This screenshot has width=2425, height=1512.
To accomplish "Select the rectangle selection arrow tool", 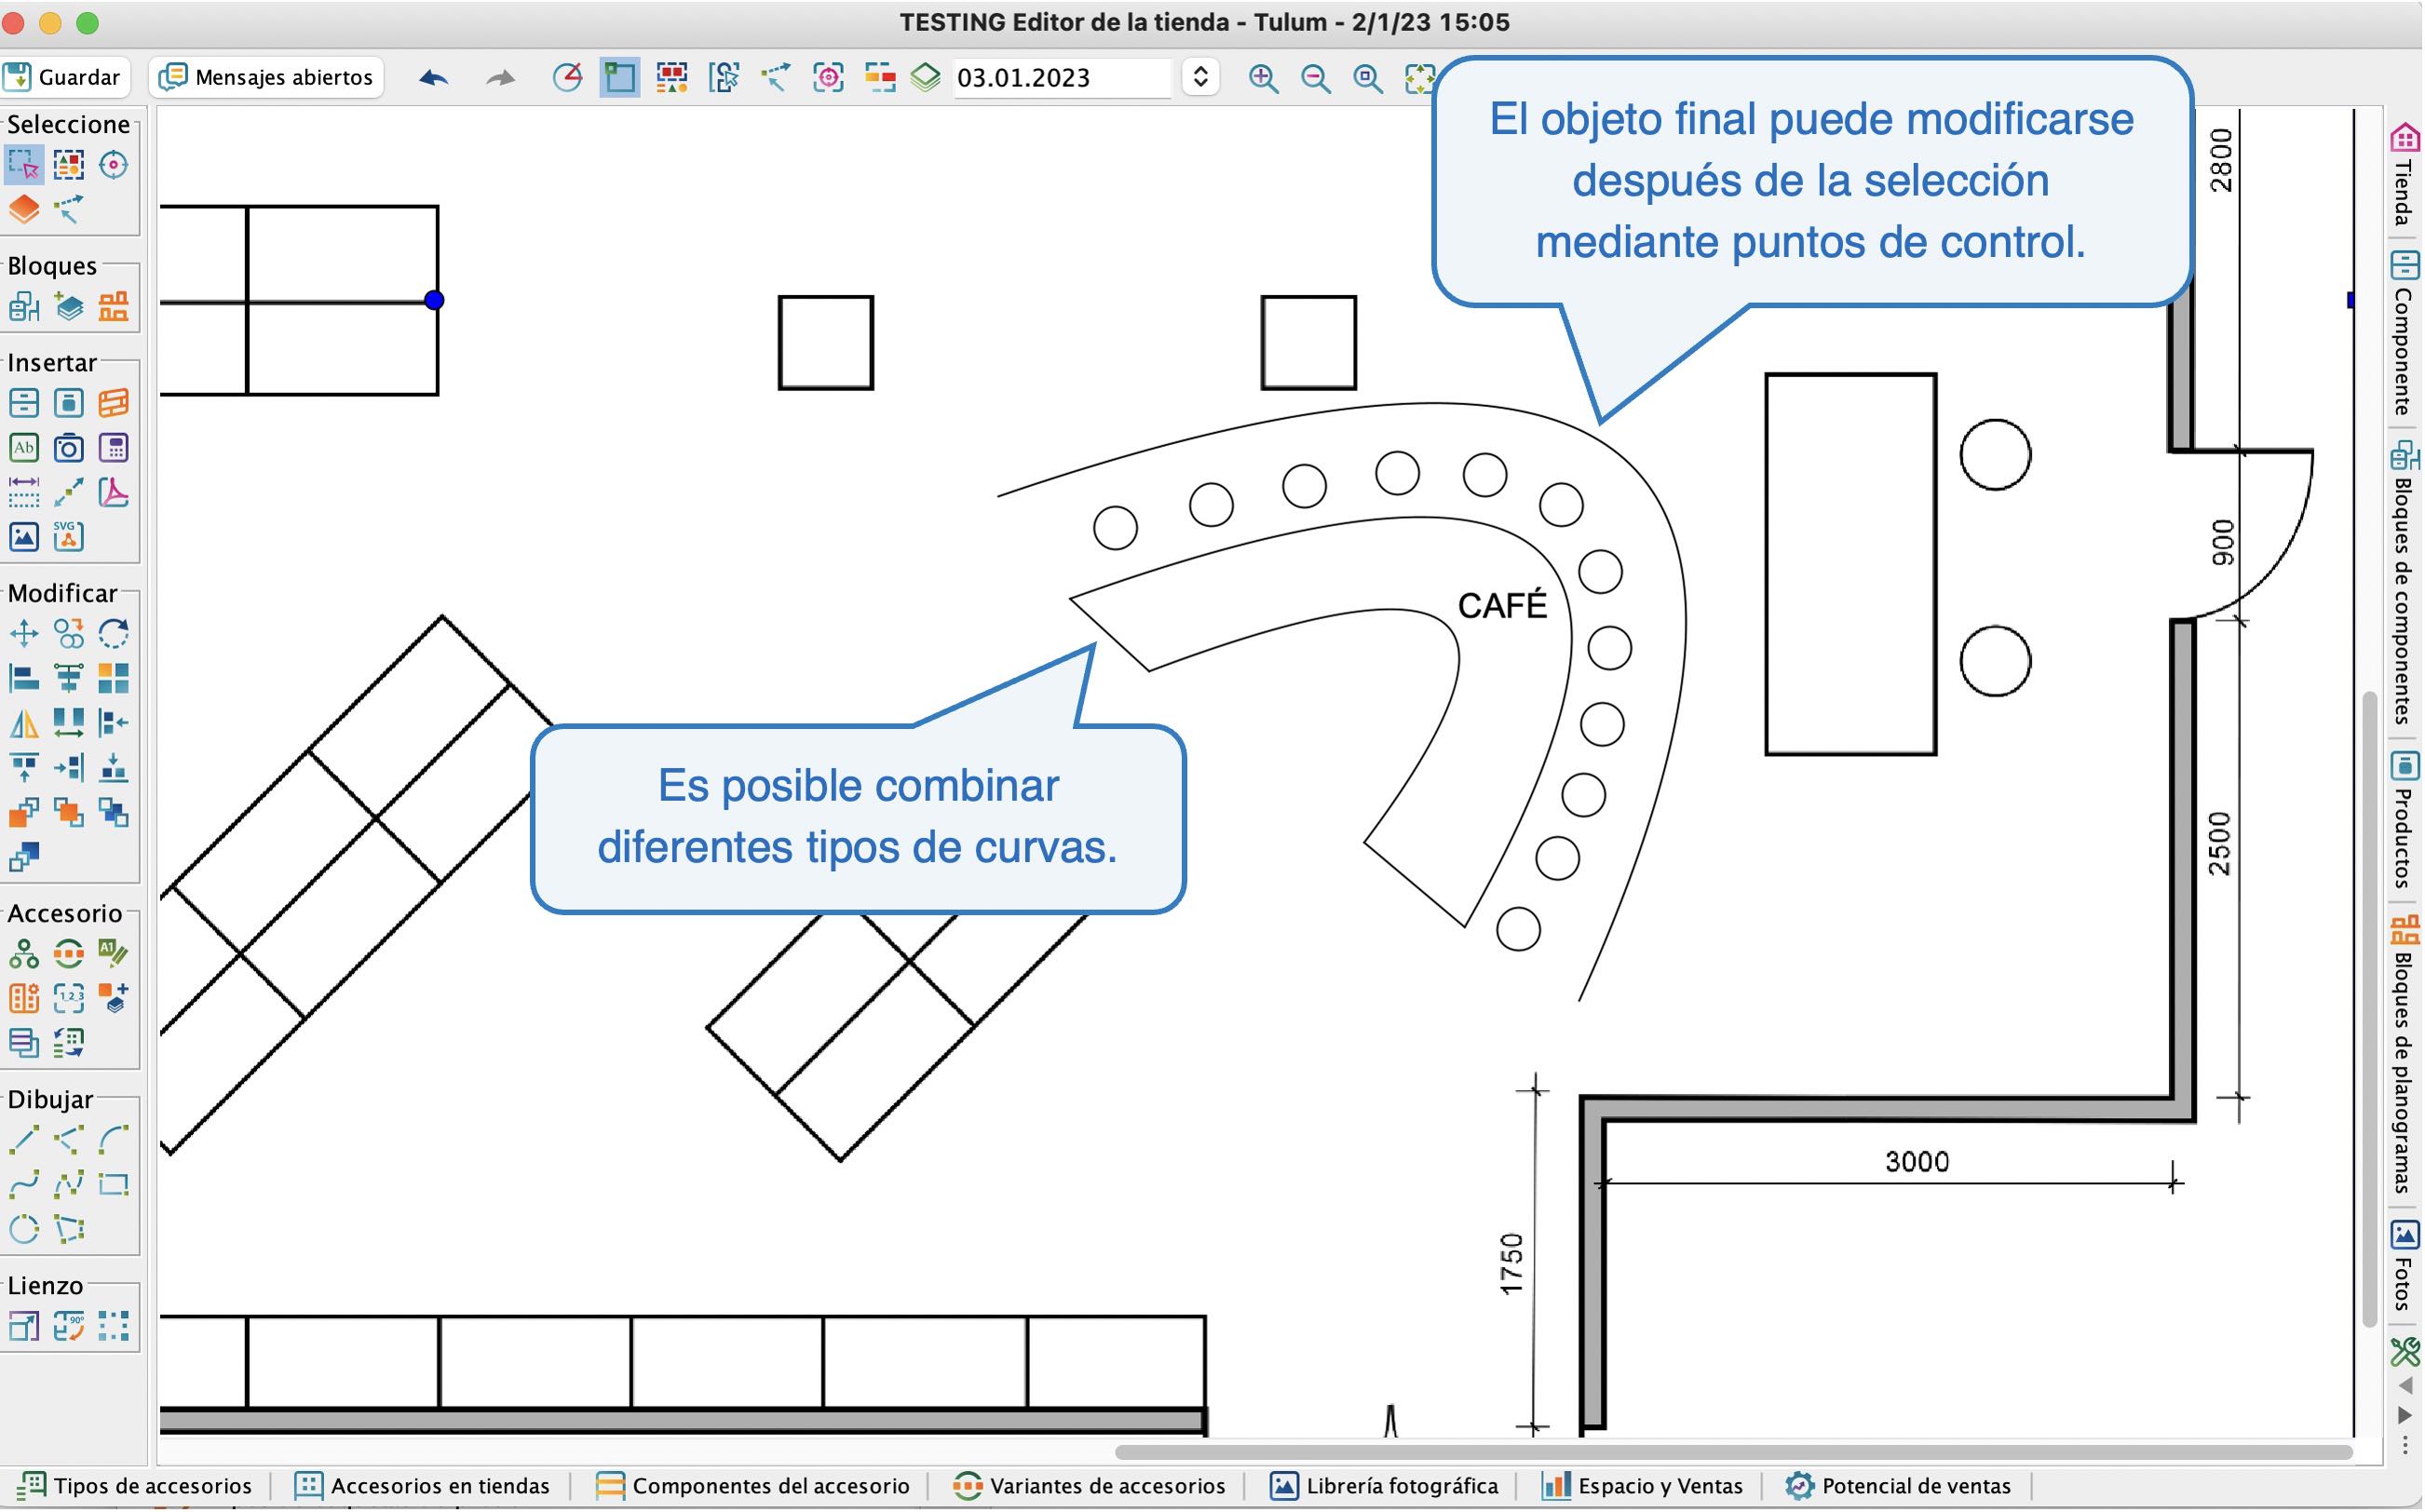I will tap(24, 165).
